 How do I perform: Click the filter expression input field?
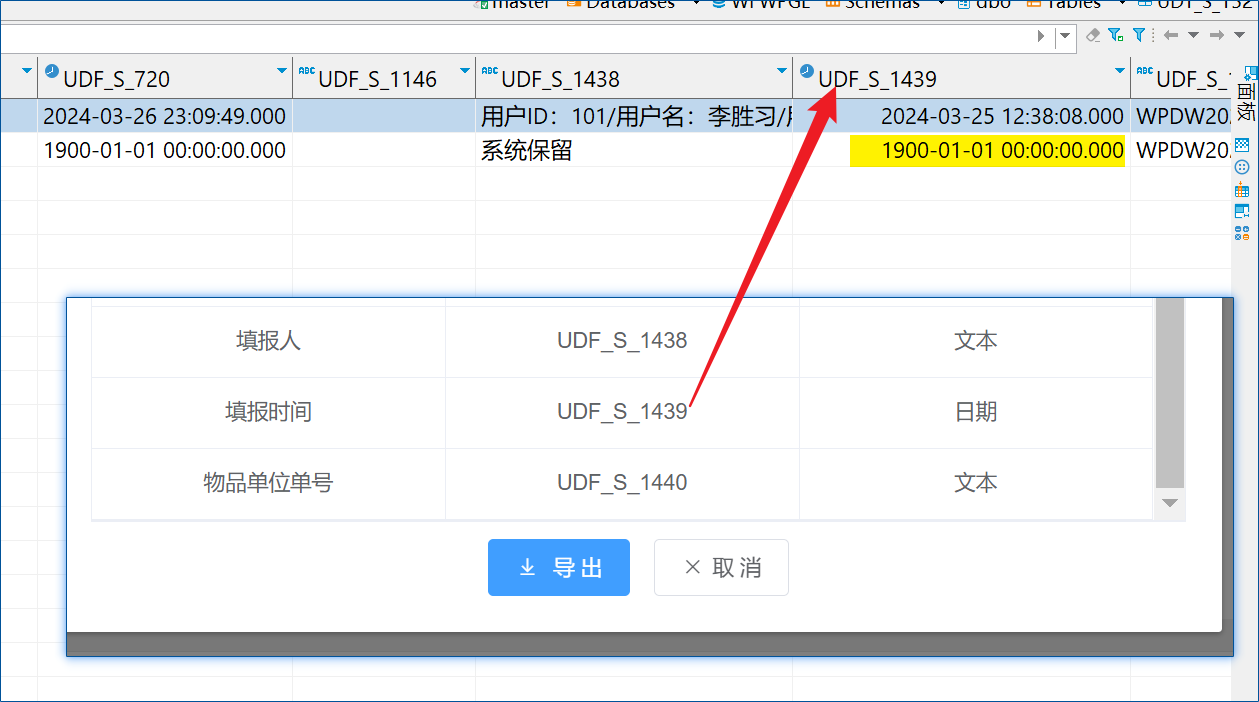point(515,37)
